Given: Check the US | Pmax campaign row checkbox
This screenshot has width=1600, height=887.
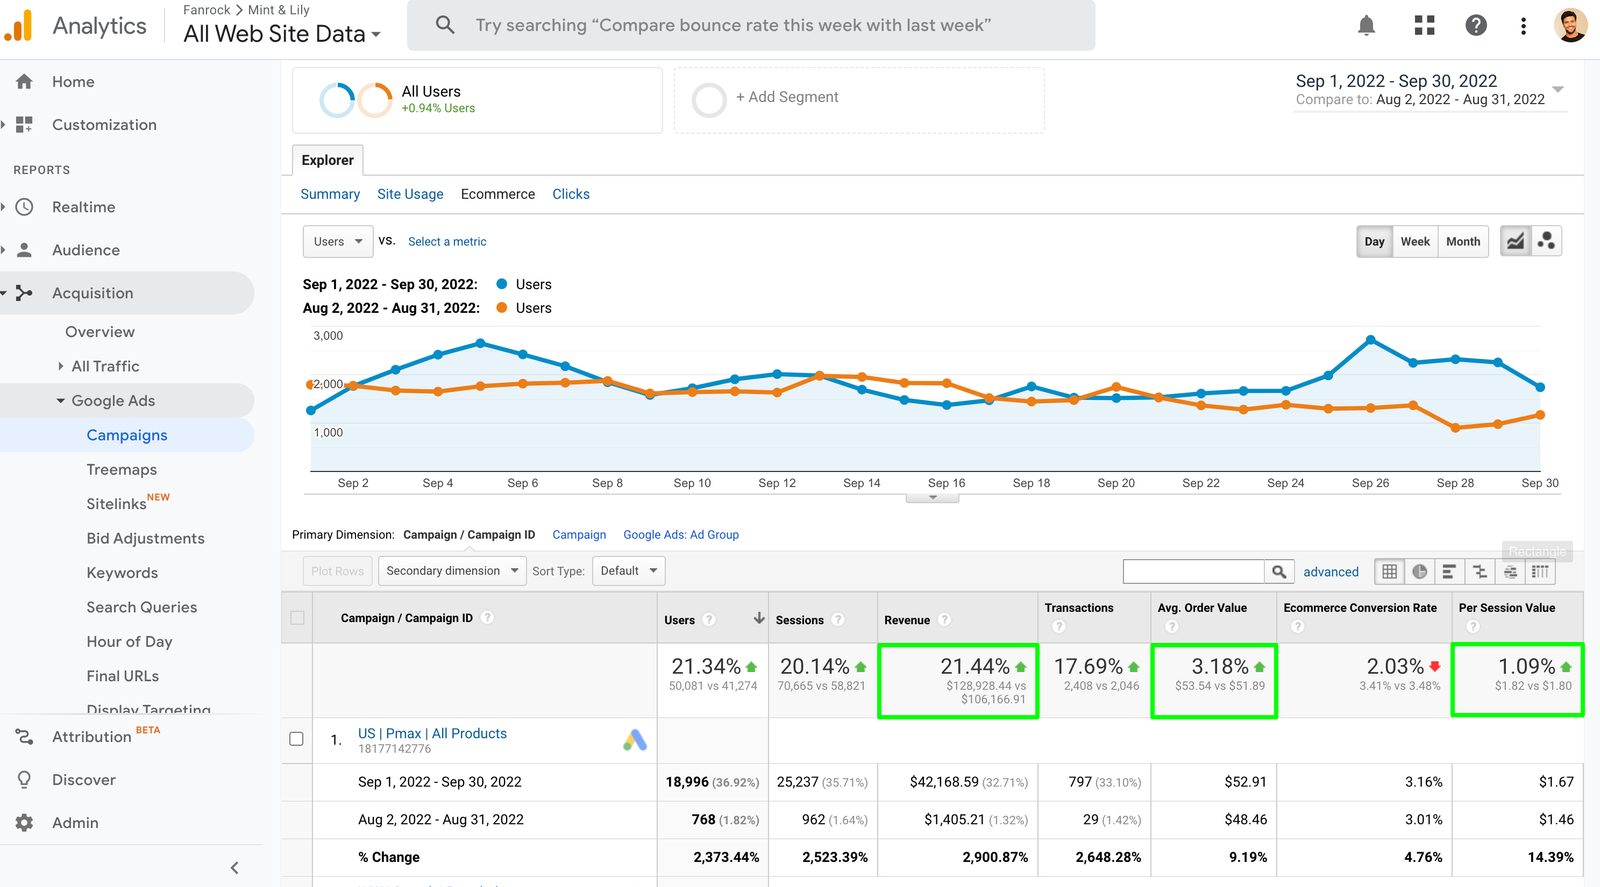Looking at the screenshot, I should click(296, 739).
